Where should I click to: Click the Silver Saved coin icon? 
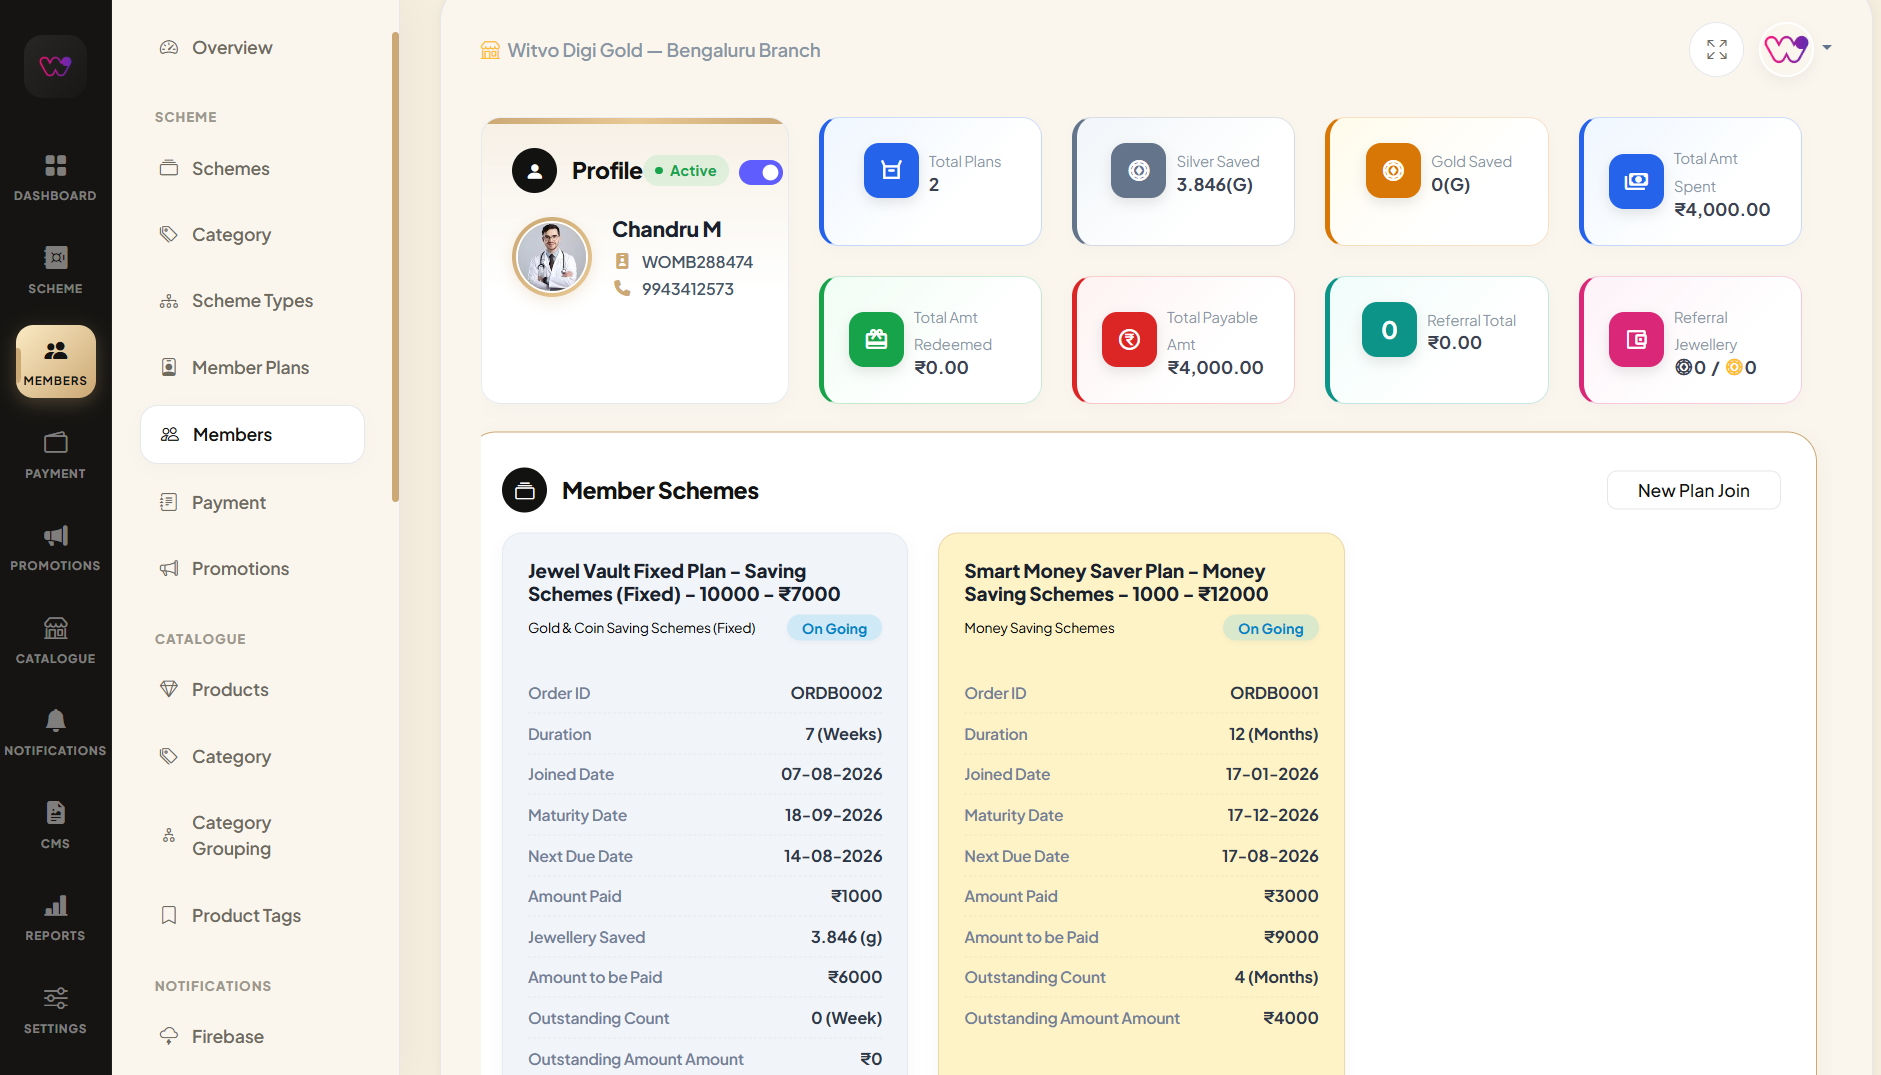(1138, 170)
